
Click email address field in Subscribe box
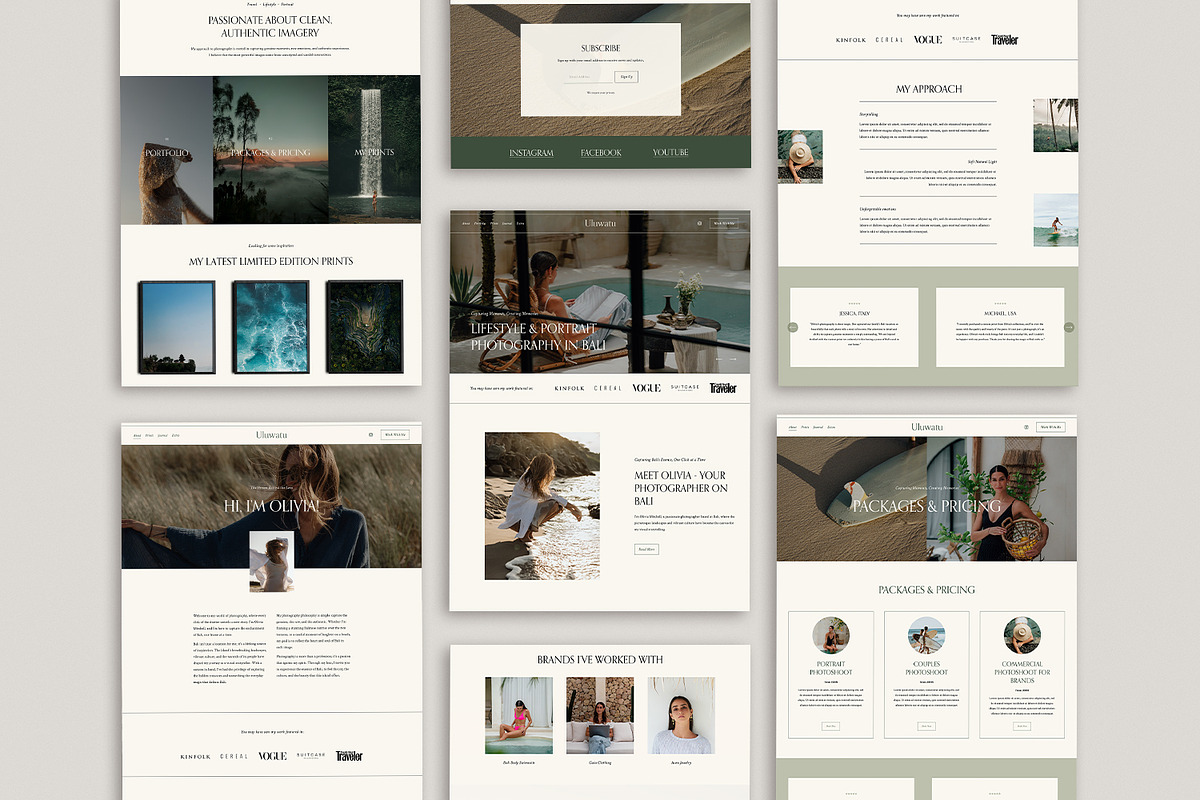tap(586, 77)
